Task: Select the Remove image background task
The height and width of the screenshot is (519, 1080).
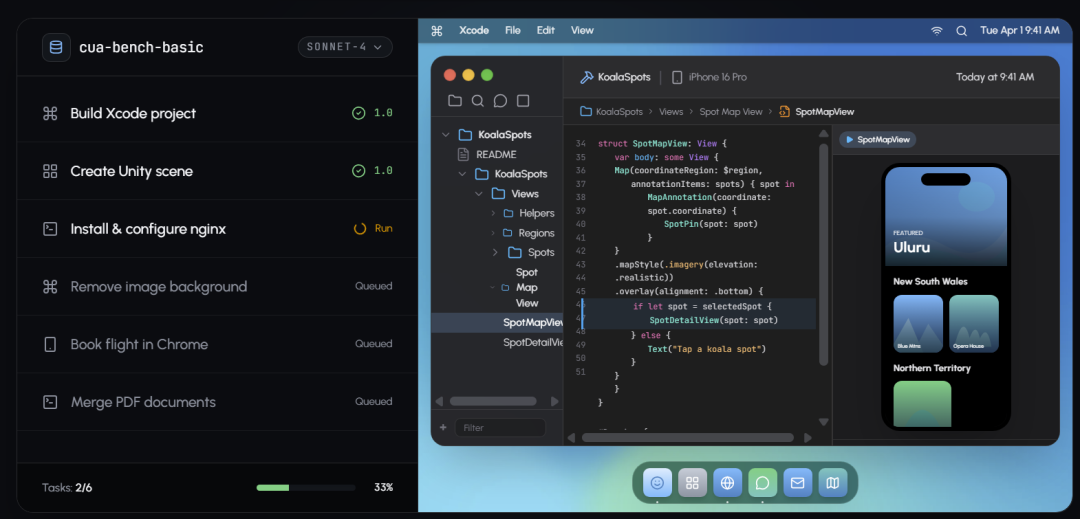Action: [218, 286]
